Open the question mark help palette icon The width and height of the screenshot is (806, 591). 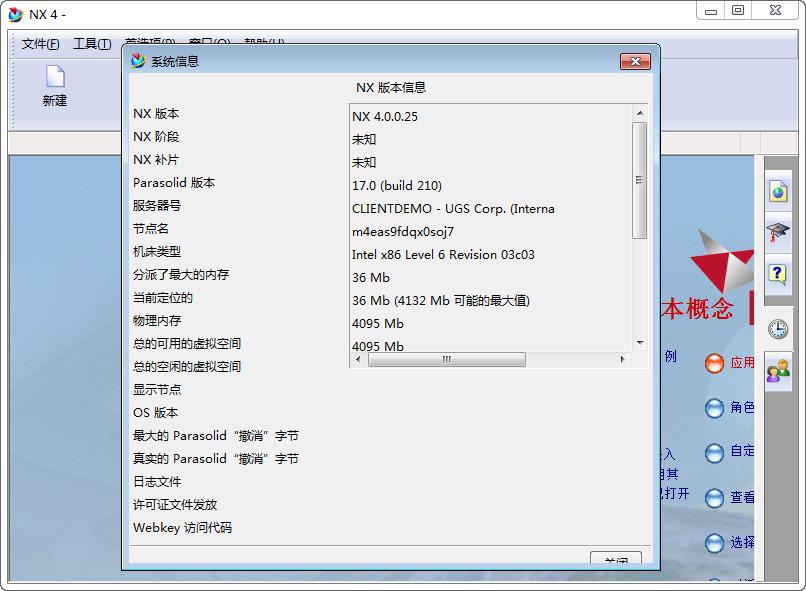(x=779, y=275)
